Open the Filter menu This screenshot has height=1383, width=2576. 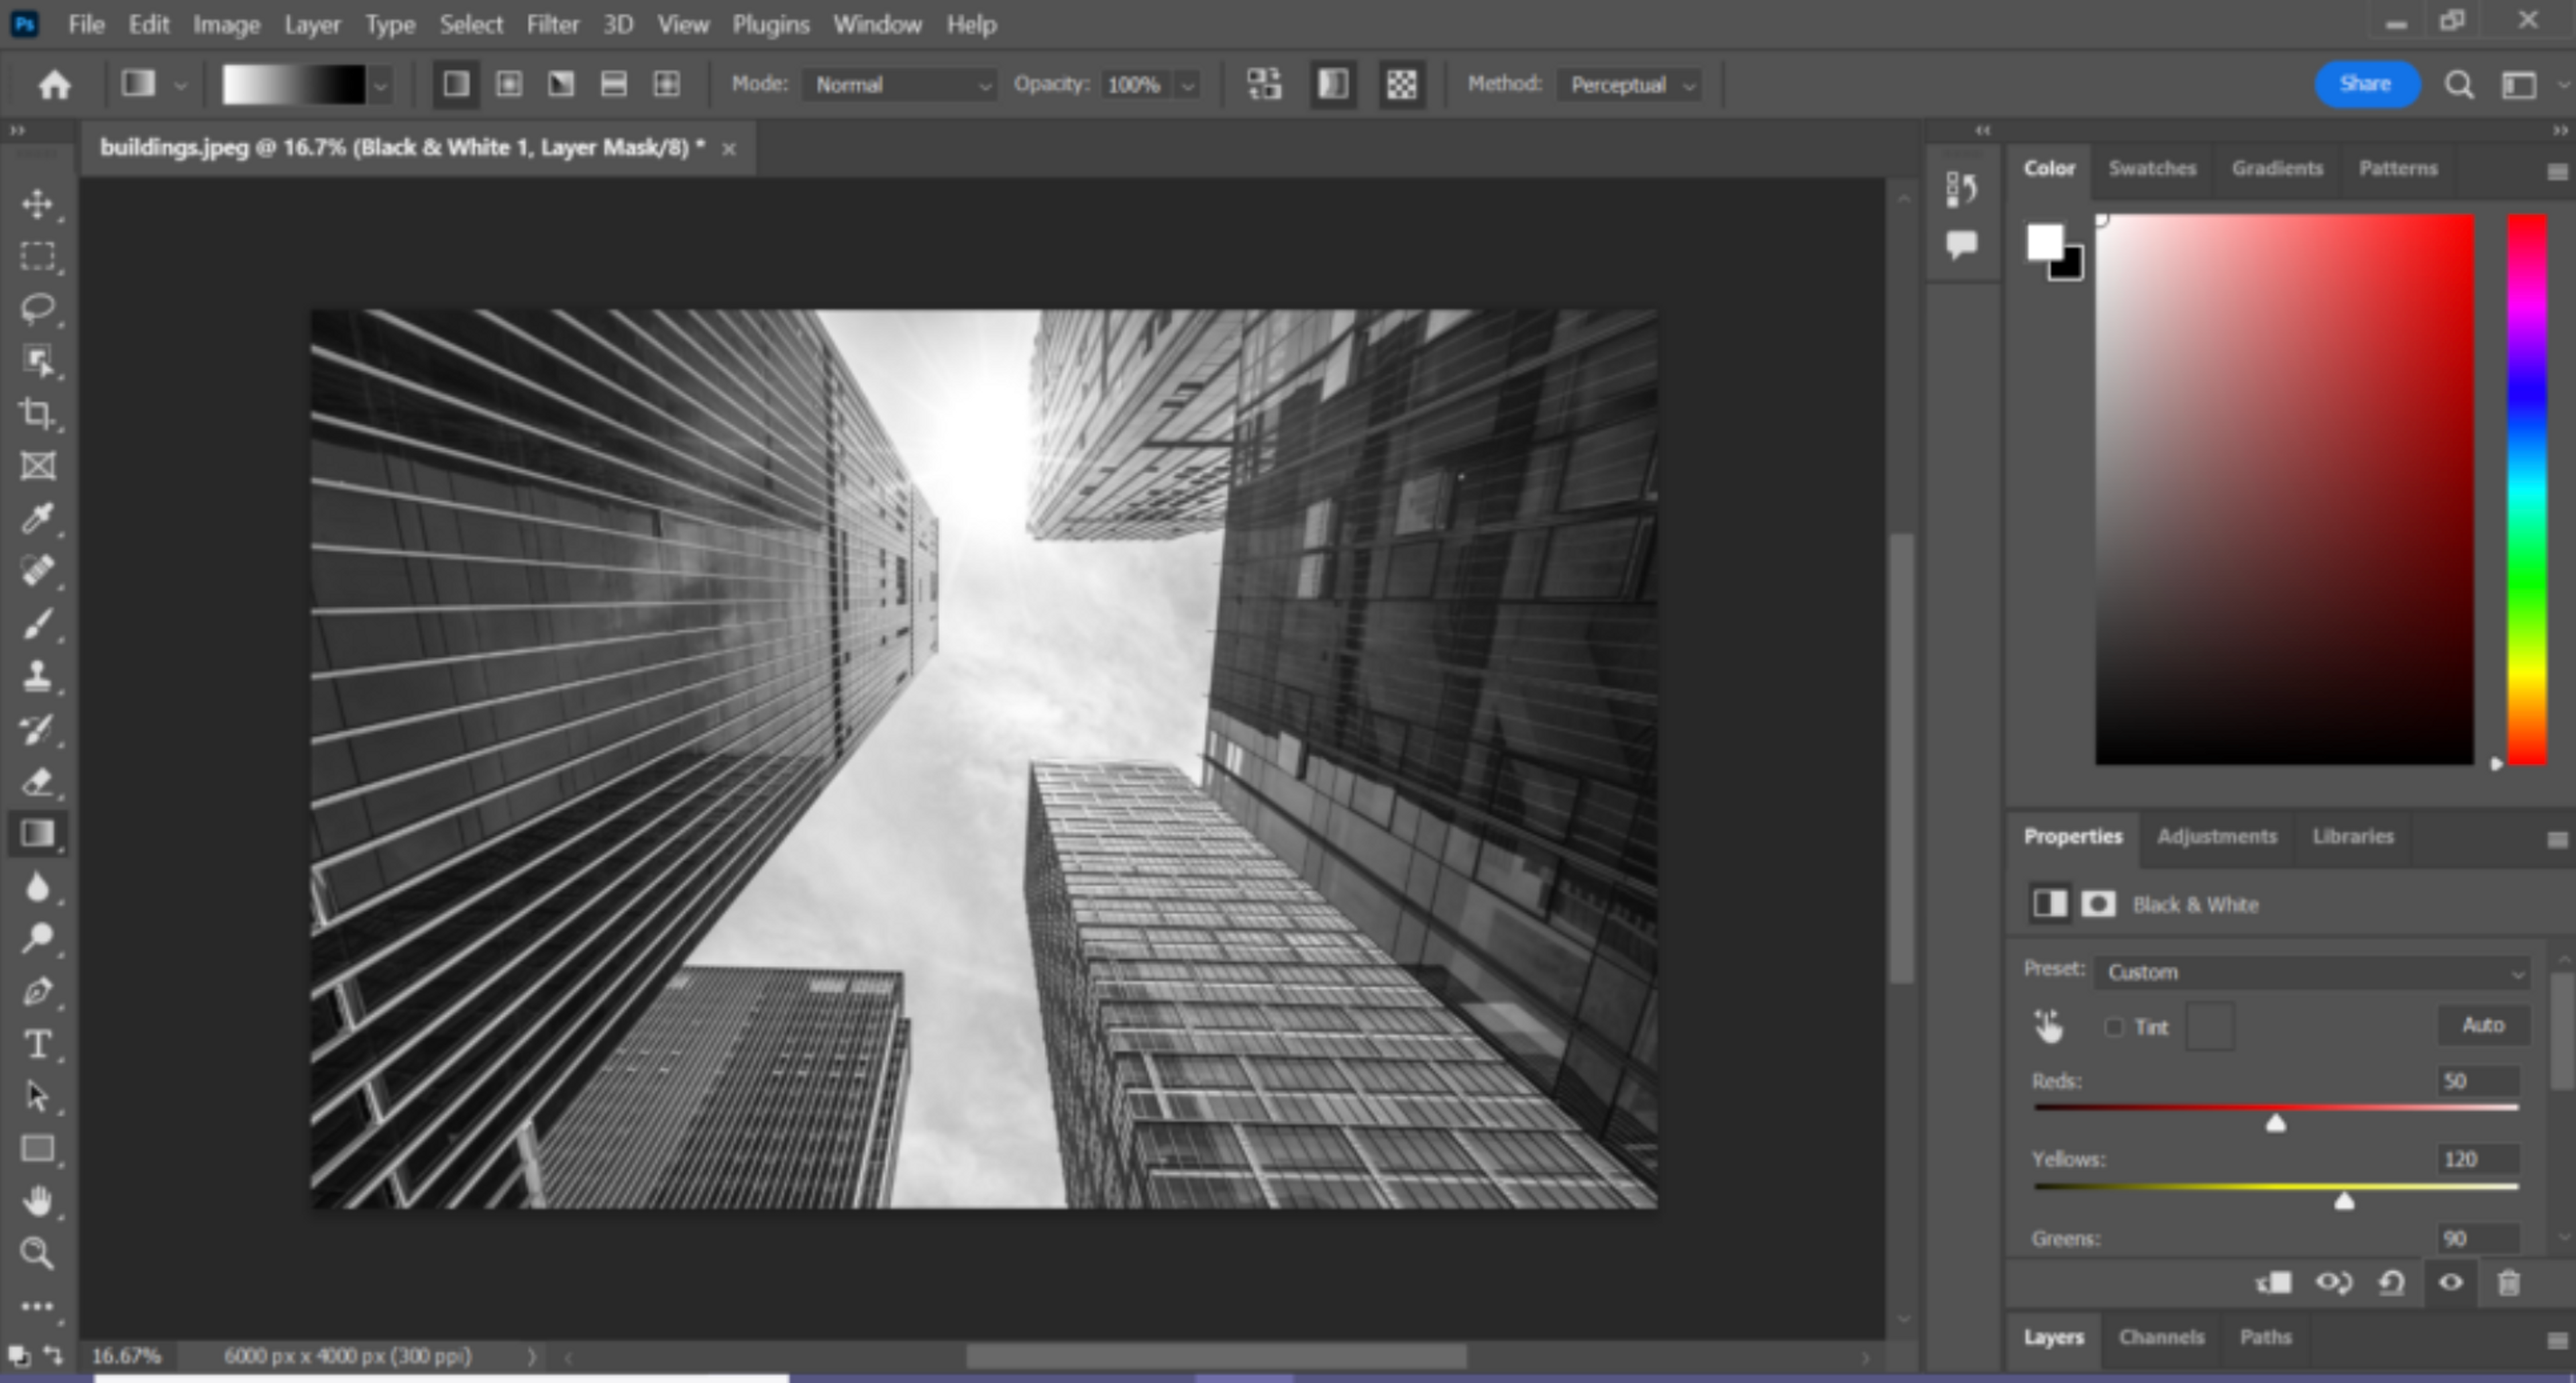tap(552, 24)
